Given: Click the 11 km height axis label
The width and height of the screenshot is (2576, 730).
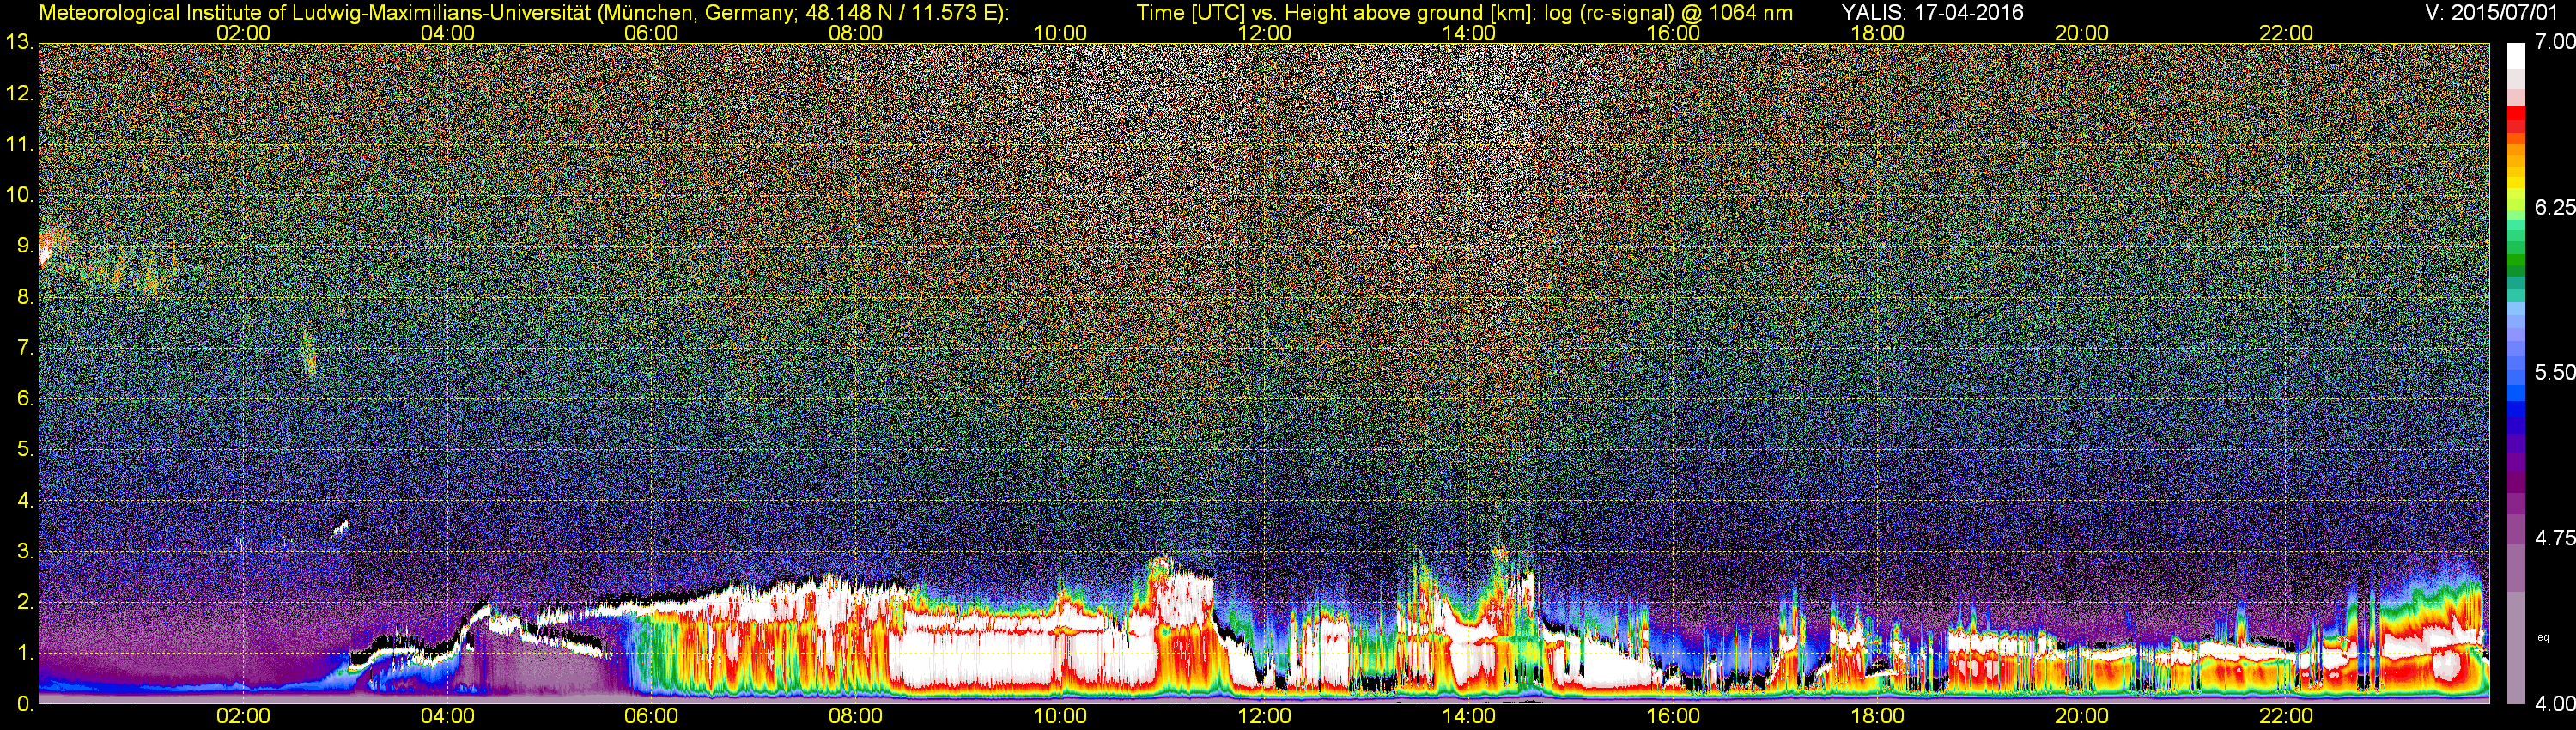Looking at the screenshot, I should point(19,144).
